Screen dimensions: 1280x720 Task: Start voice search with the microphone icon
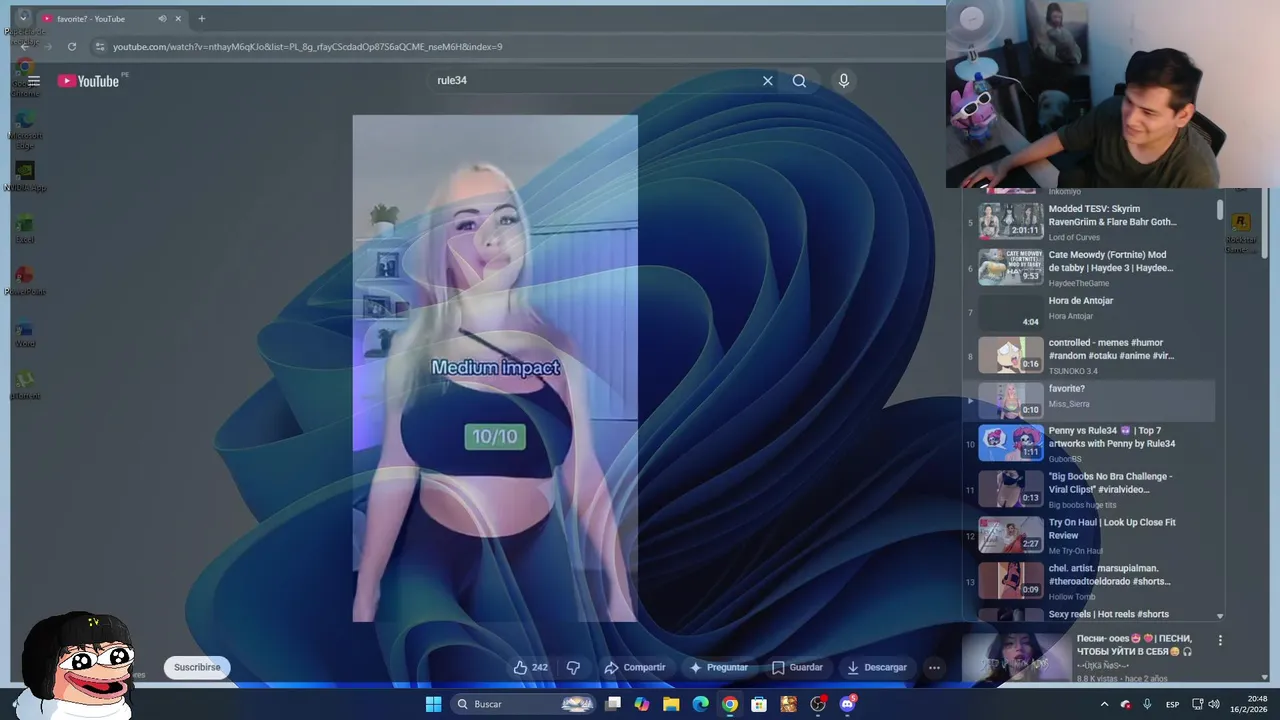[844, 81]
